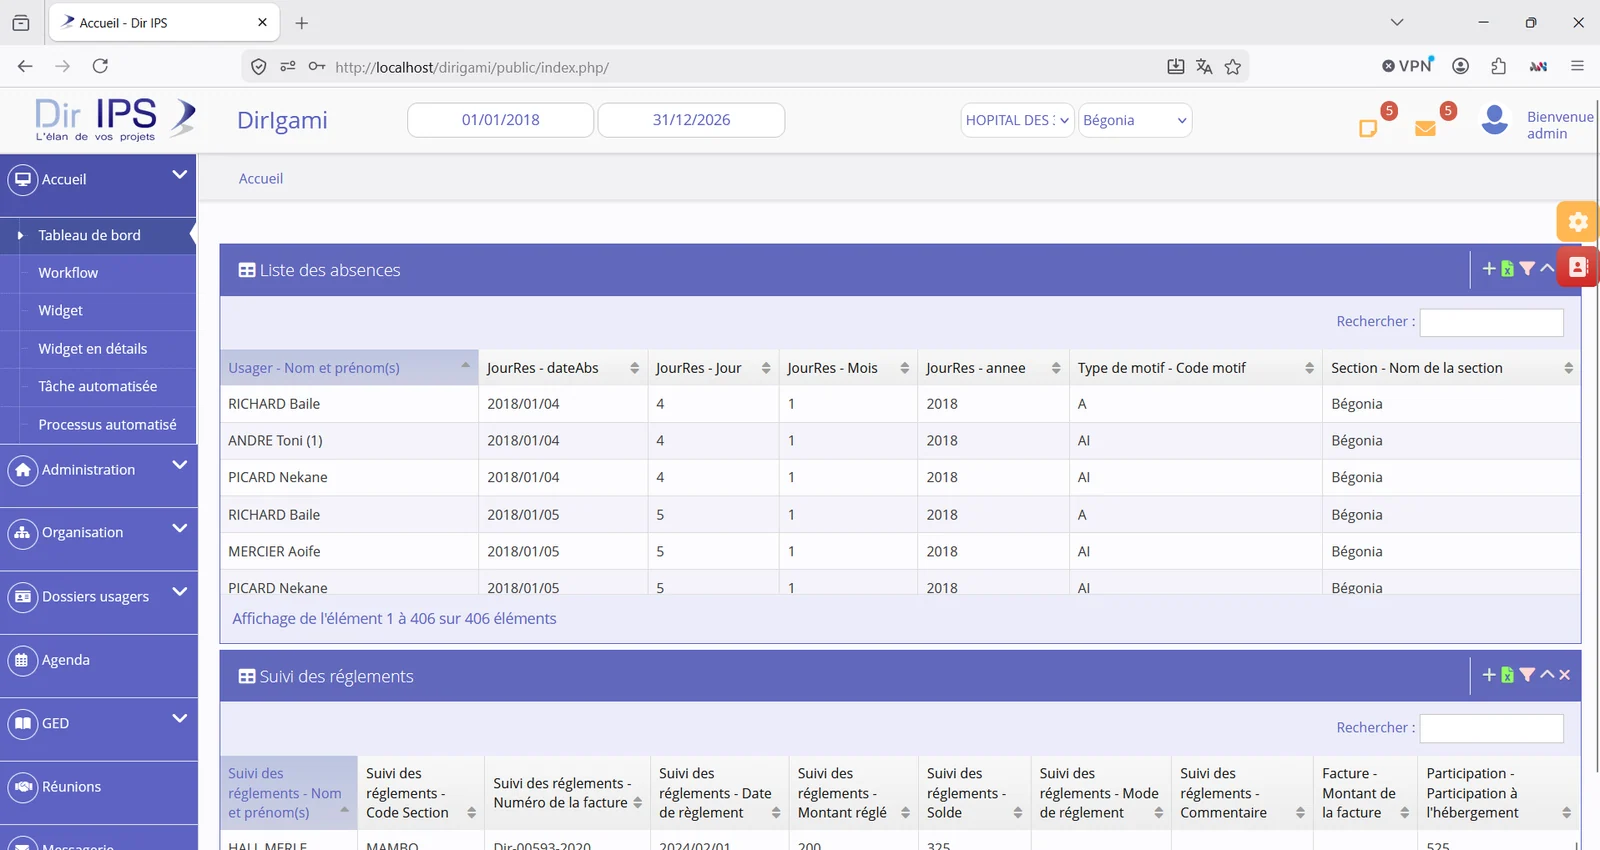Click the Administration home icon
Viewport: 1600px width, 850px height.
tap(22, 470)
